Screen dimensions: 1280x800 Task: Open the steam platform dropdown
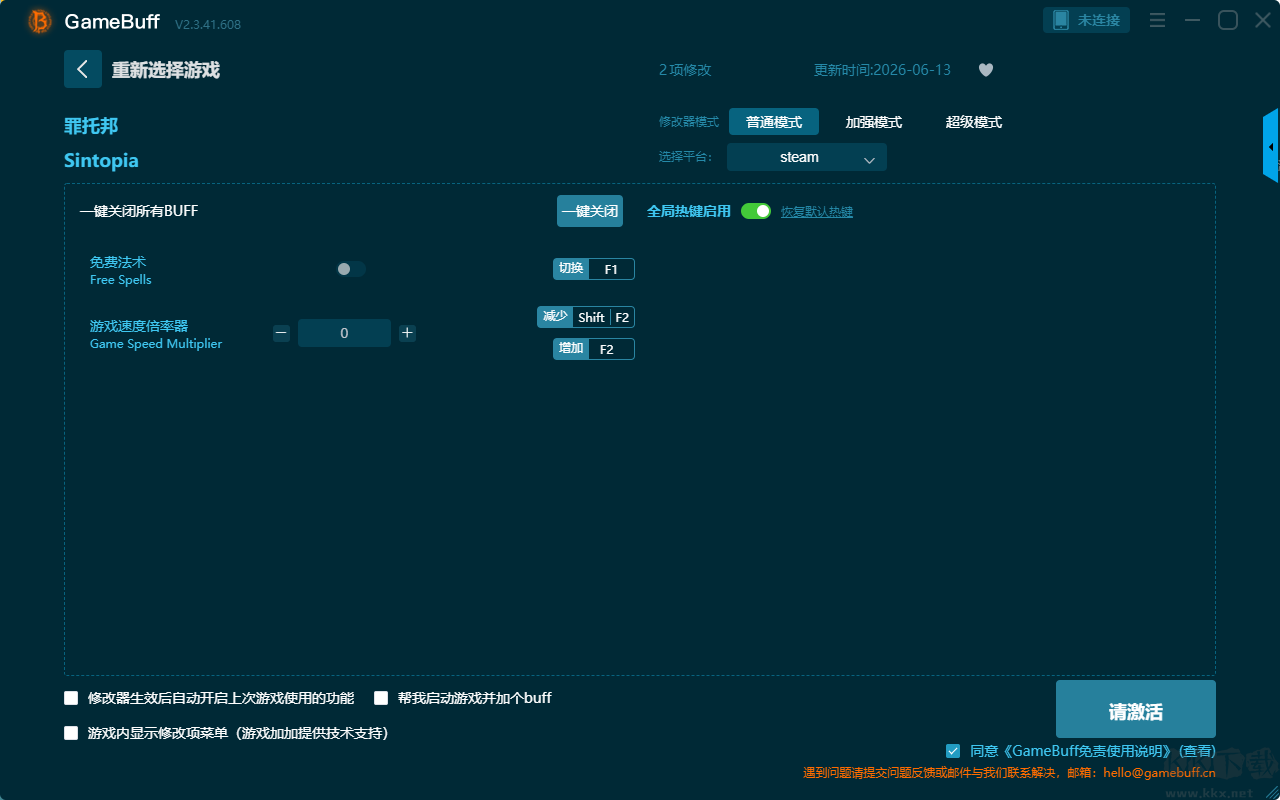coord(807,157)
